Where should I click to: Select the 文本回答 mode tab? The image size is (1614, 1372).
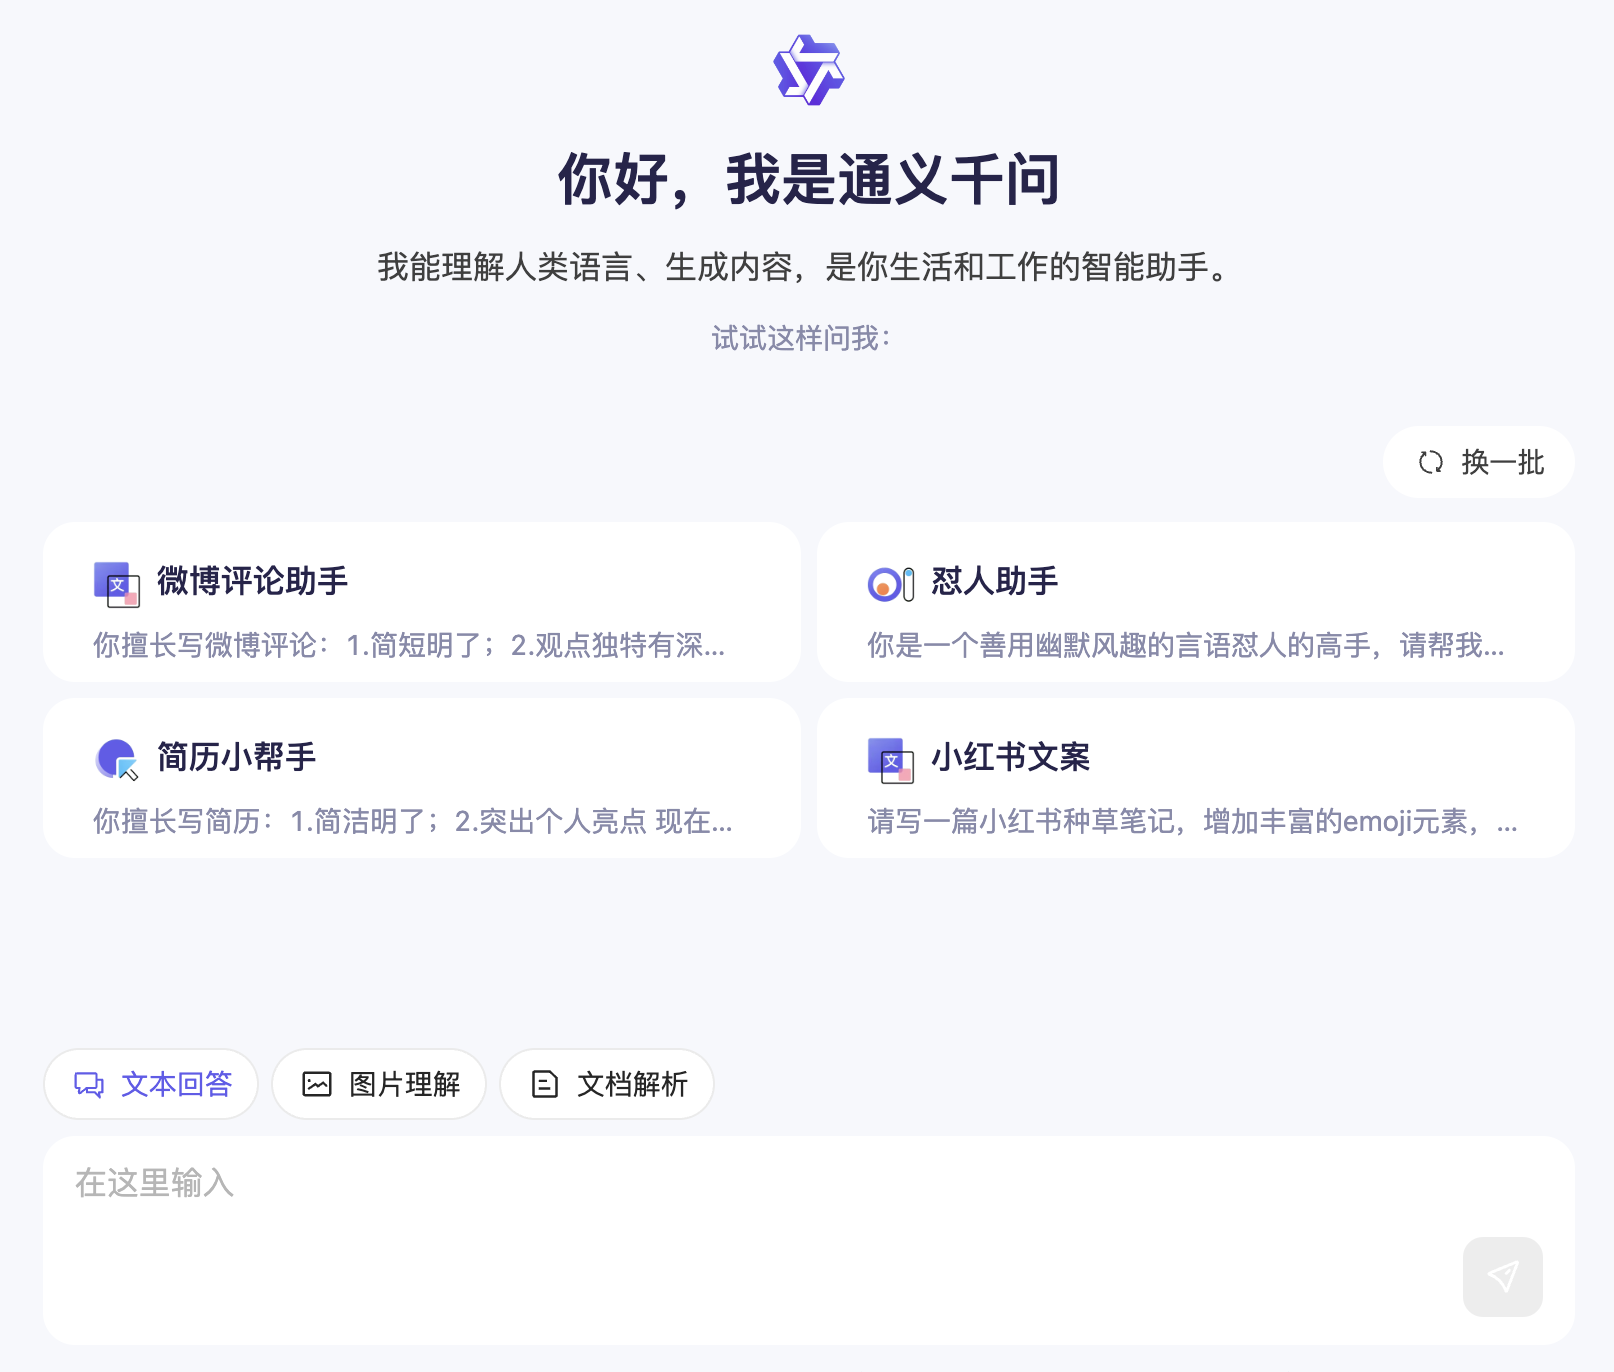[x=151, y=1084]
